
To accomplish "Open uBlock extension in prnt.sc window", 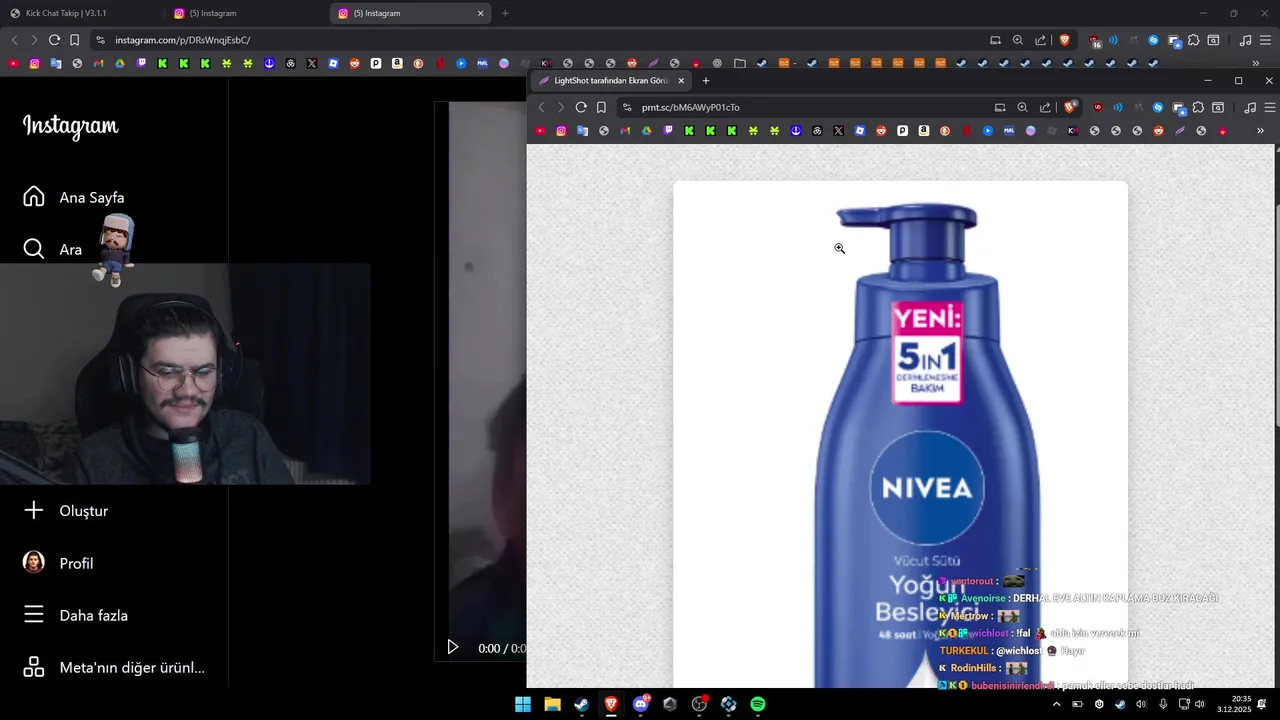I will coord(1098,107).
